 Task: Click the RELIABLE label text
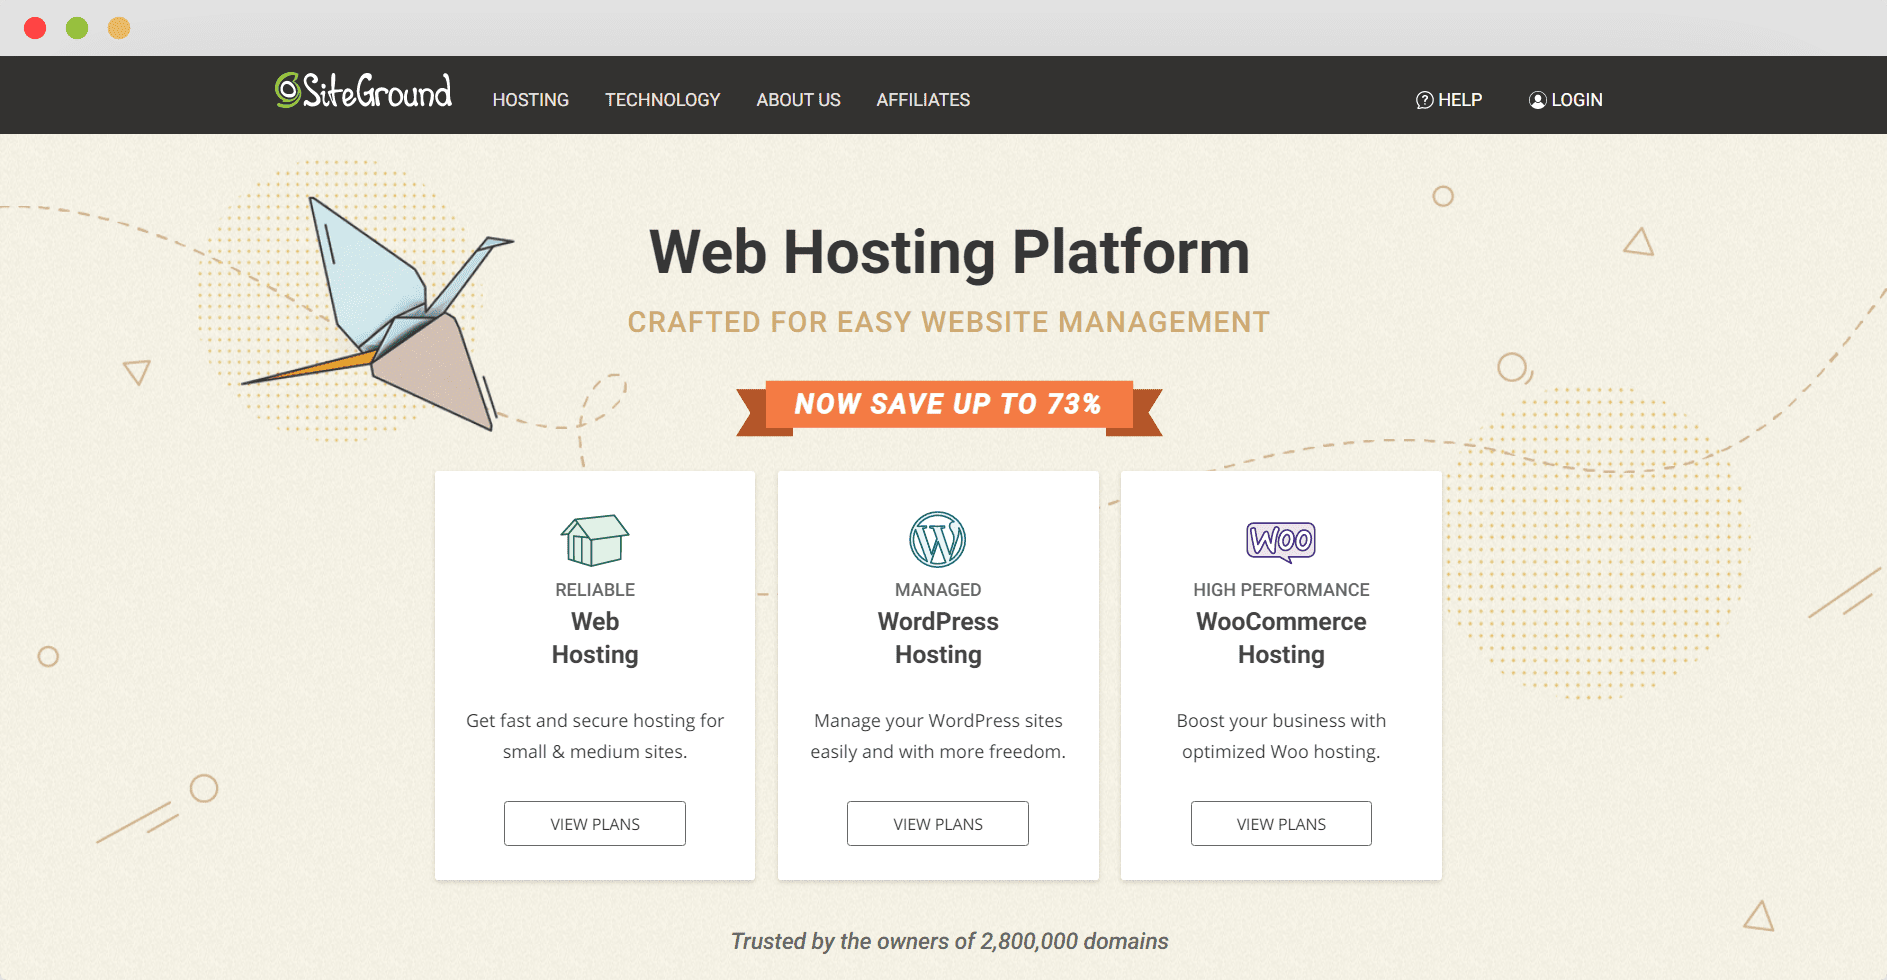pyautogui.click(x=595, y=590)
